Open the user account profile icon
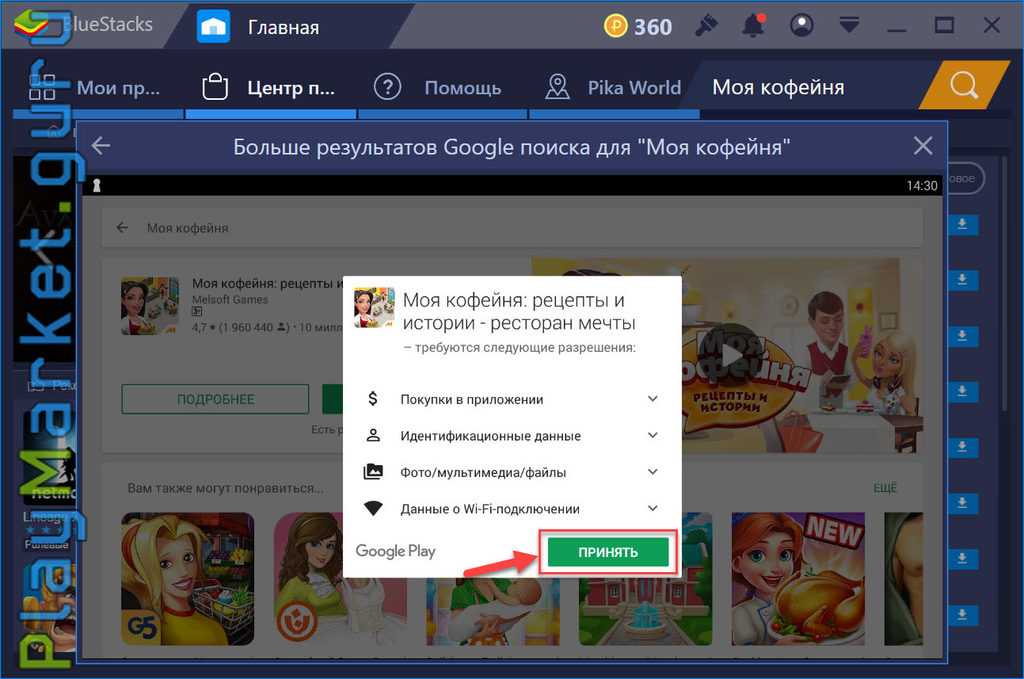The width and height of the screenshot is (1024, 679). tap(801, 26)
